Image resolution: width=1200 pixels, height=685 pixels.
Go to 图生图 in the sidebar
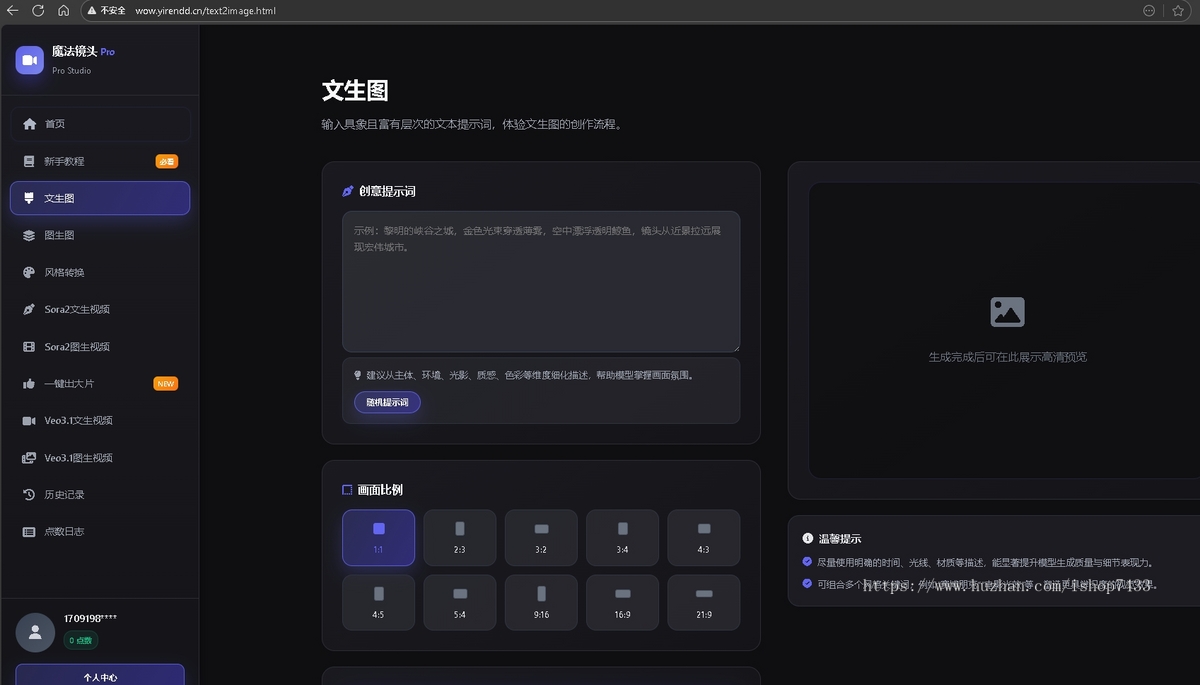tap(100, 235)
